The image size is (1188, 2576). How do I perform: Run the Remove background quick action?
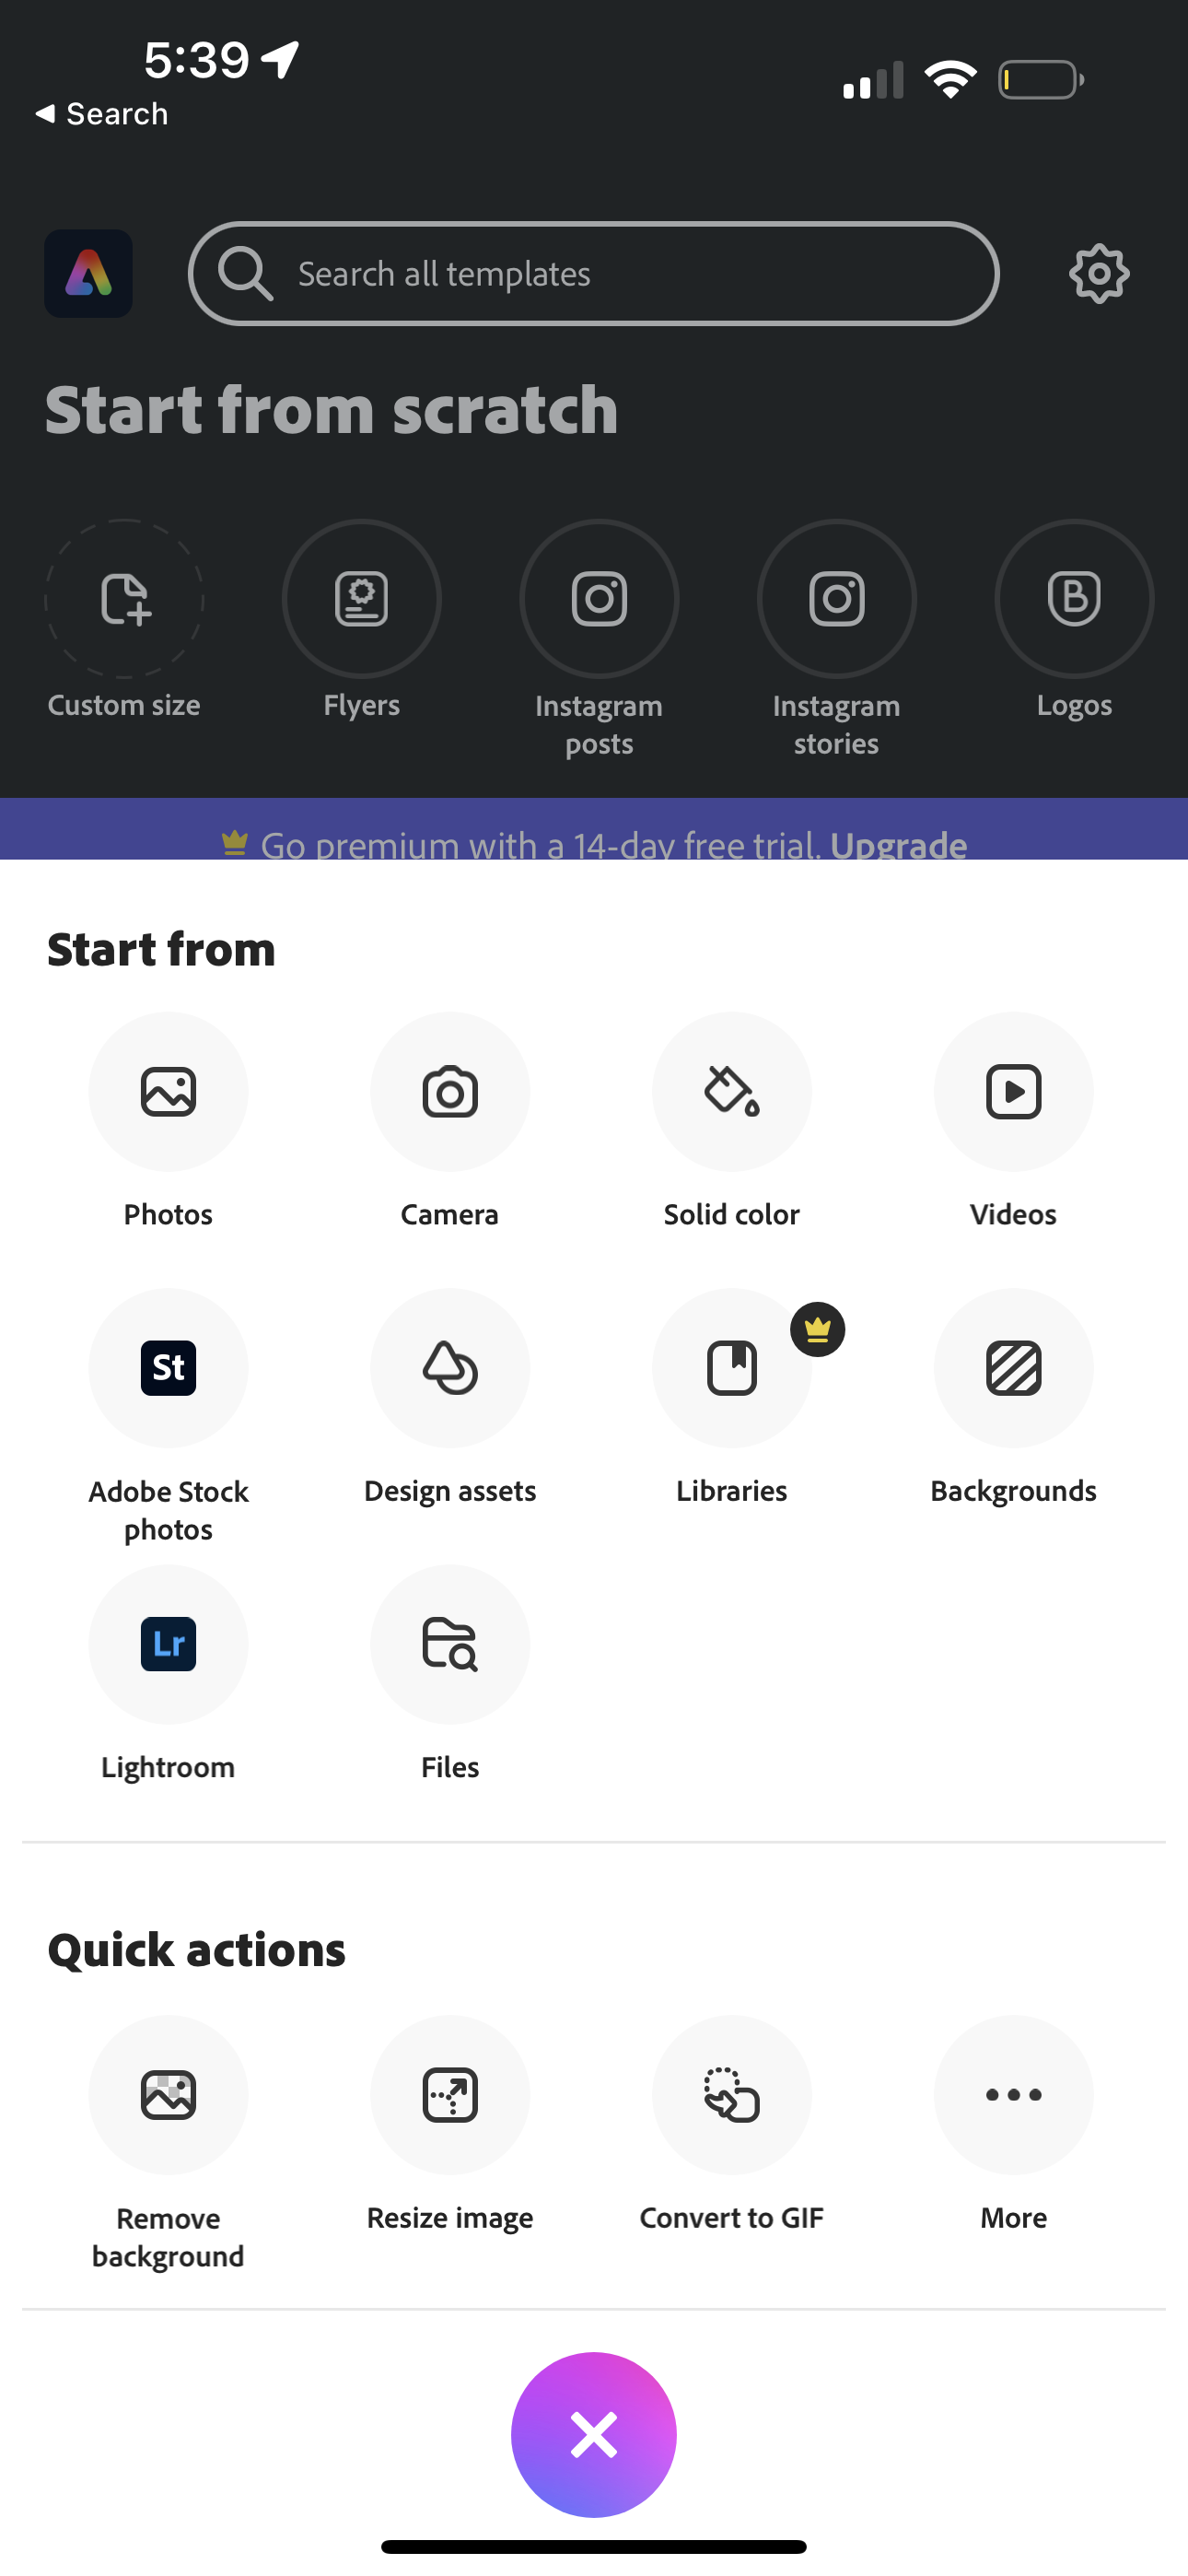pyautogui.click(x=168, y=2097)
